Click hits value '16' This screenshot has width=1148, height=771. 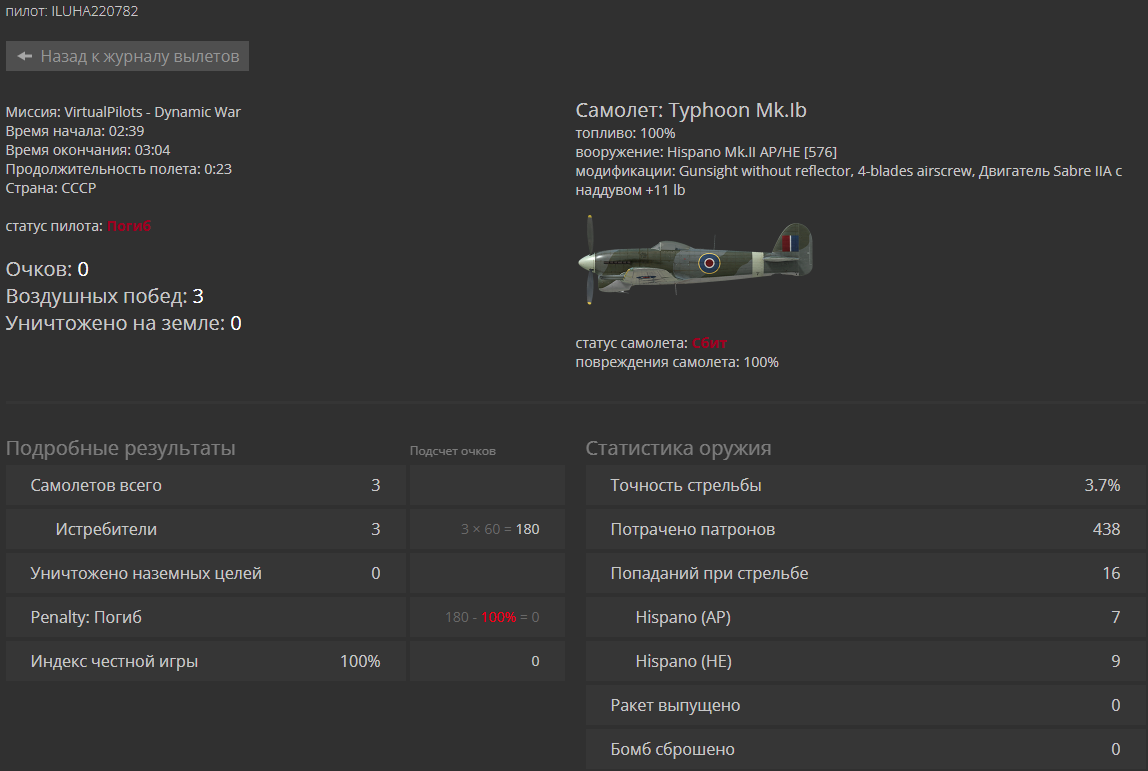click(x=1111, y=573)
